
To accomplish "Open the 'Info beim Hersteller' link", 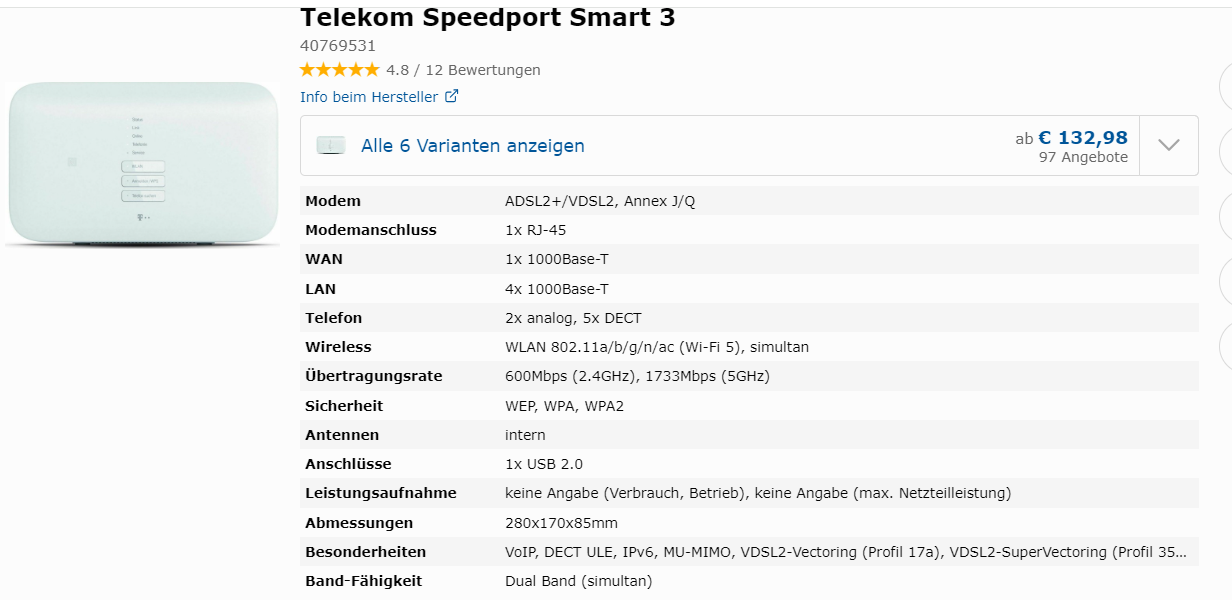I will (x=369, y=97).
